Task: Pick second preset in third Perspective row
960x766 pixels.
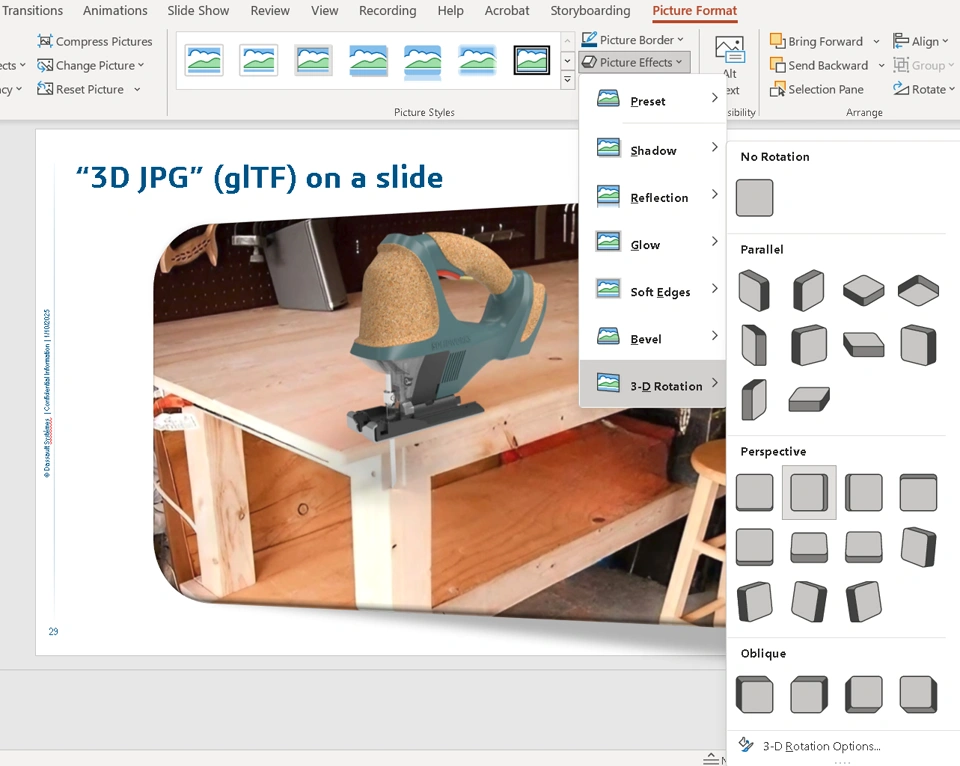Action: point(809,601)
